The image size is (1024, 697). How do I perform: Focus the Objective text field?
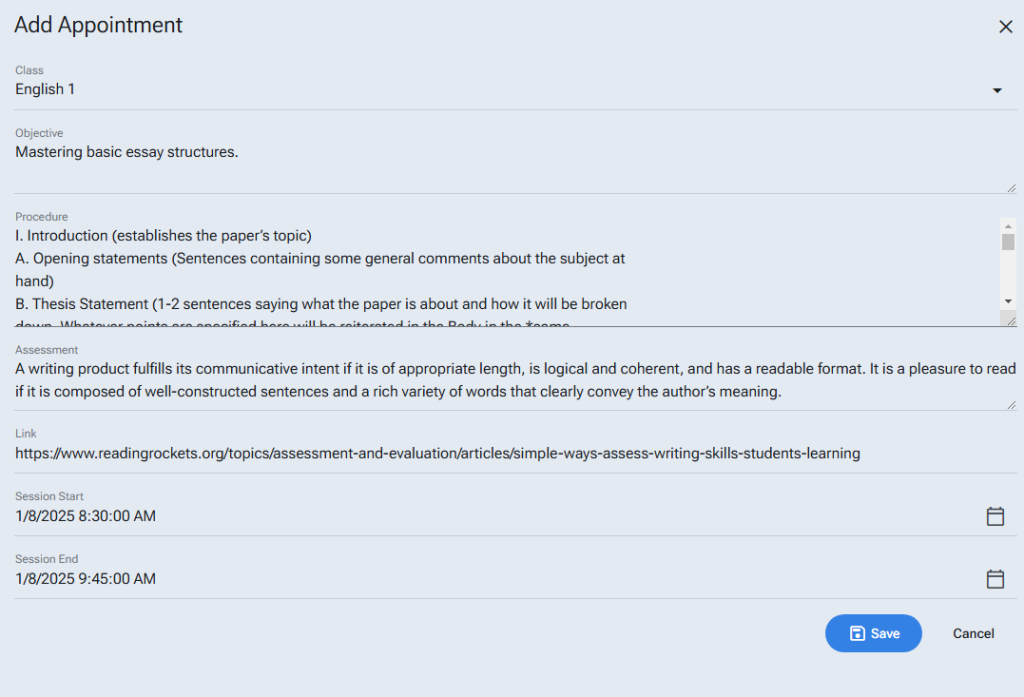(x=500, y=165)
